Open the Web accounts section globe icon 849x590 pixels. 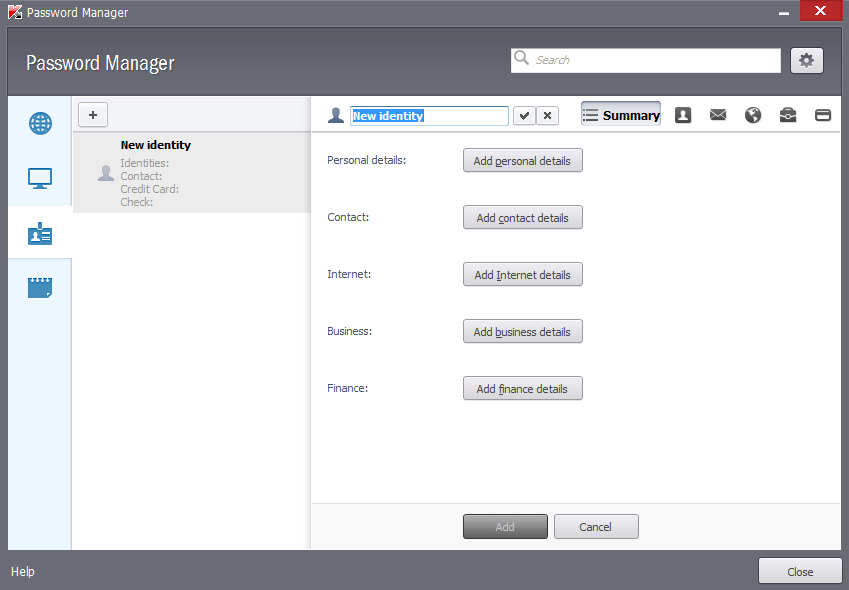[x=40, y=123]
